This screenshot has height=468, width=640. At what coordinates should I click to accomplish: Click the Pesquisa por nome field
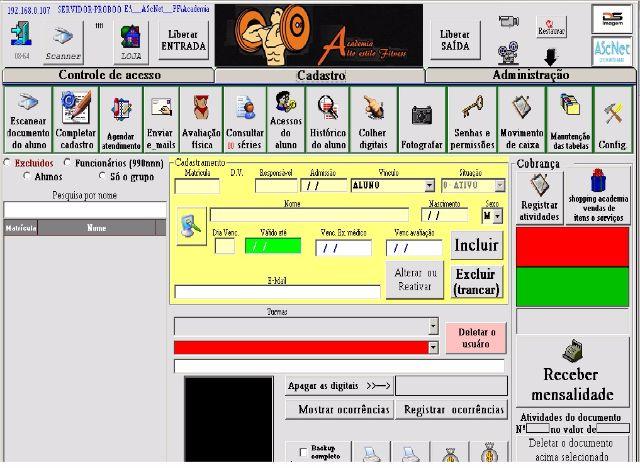pos(85,210)
